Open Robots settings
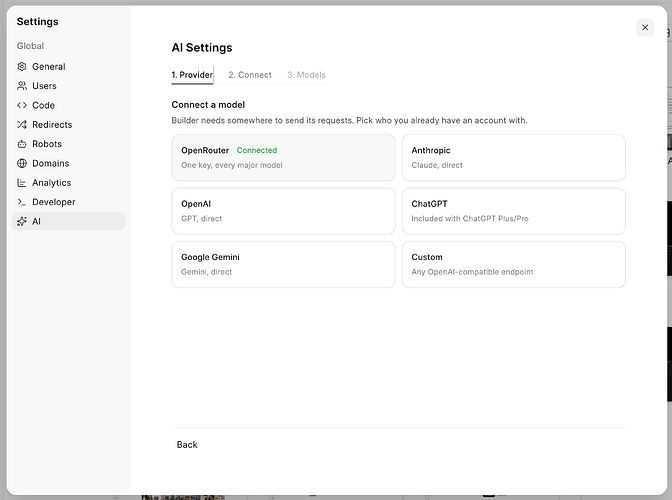Image resolution: width=672 pixels, height=500 pixels. coord(69,144)
